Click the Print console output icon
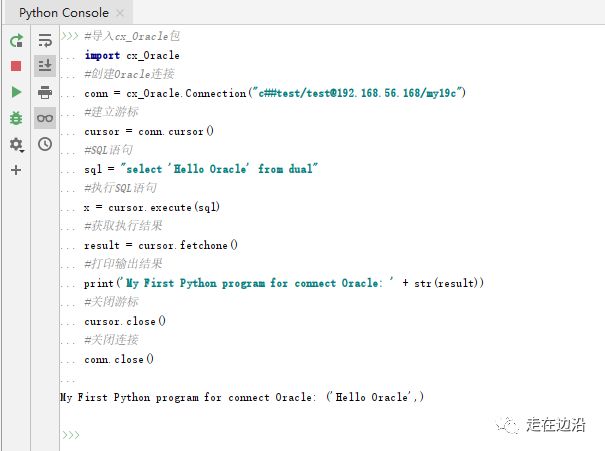This screenshot has width=605, height=451. pyautogui.click(x=45, y=92)
